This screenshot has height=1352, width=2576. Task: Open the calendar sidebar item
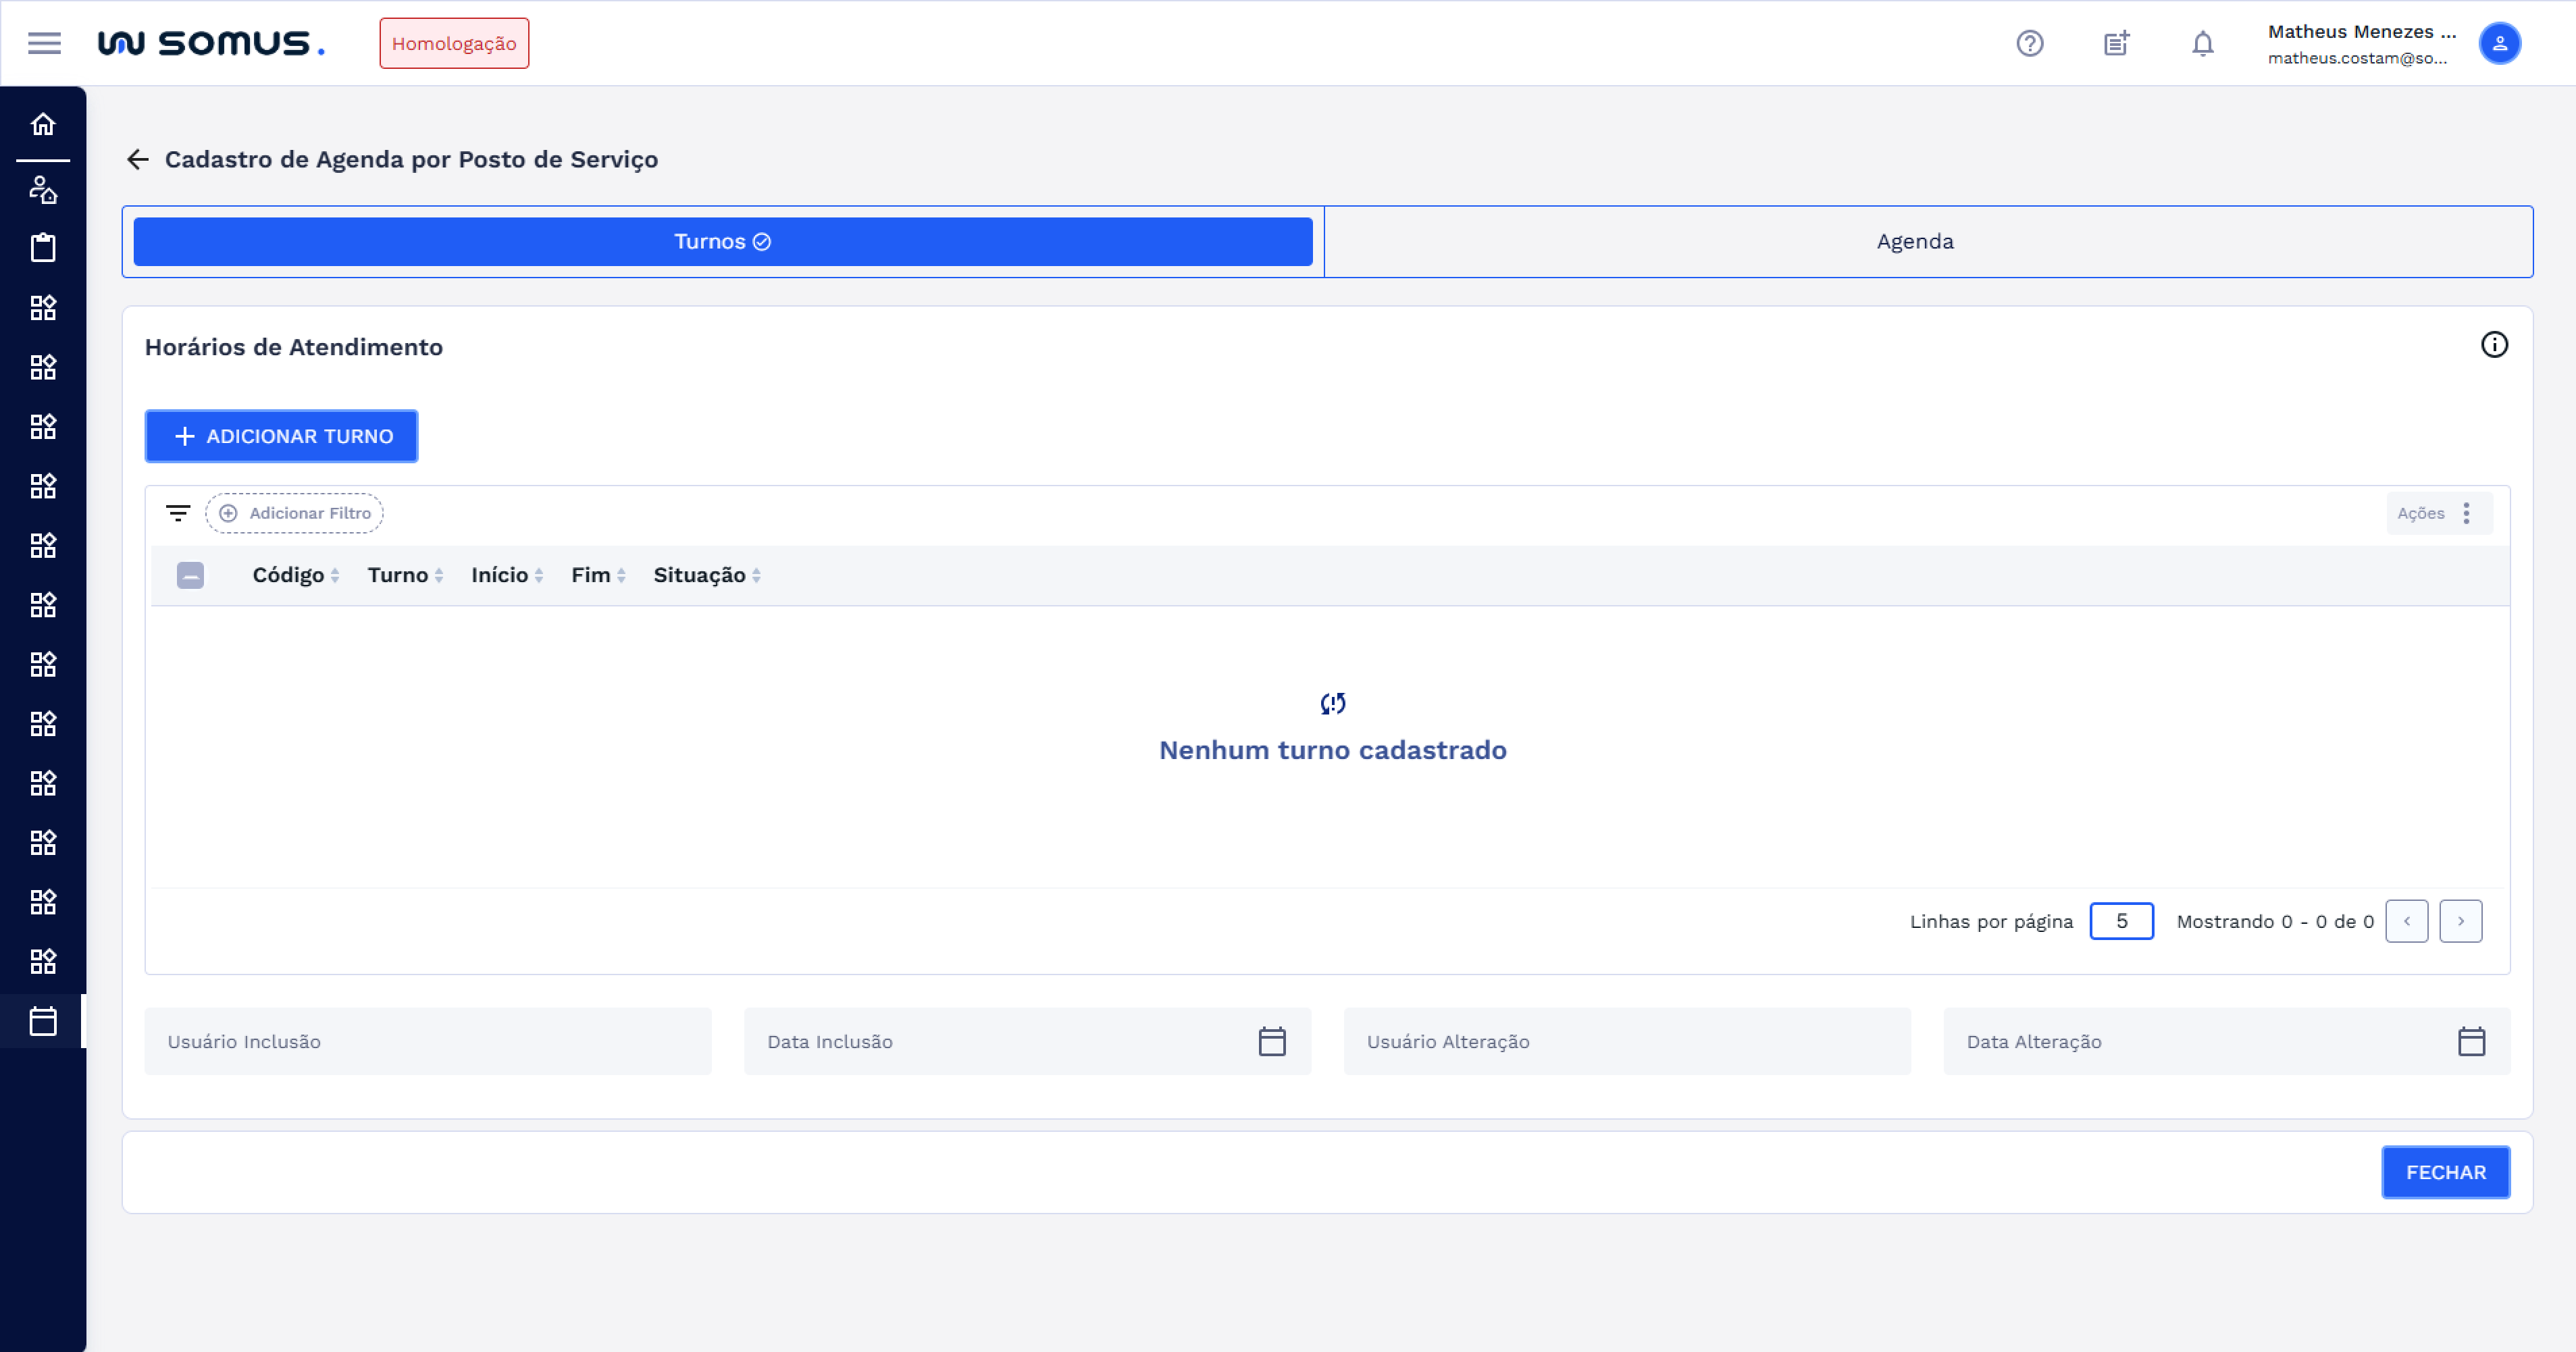43,1021
